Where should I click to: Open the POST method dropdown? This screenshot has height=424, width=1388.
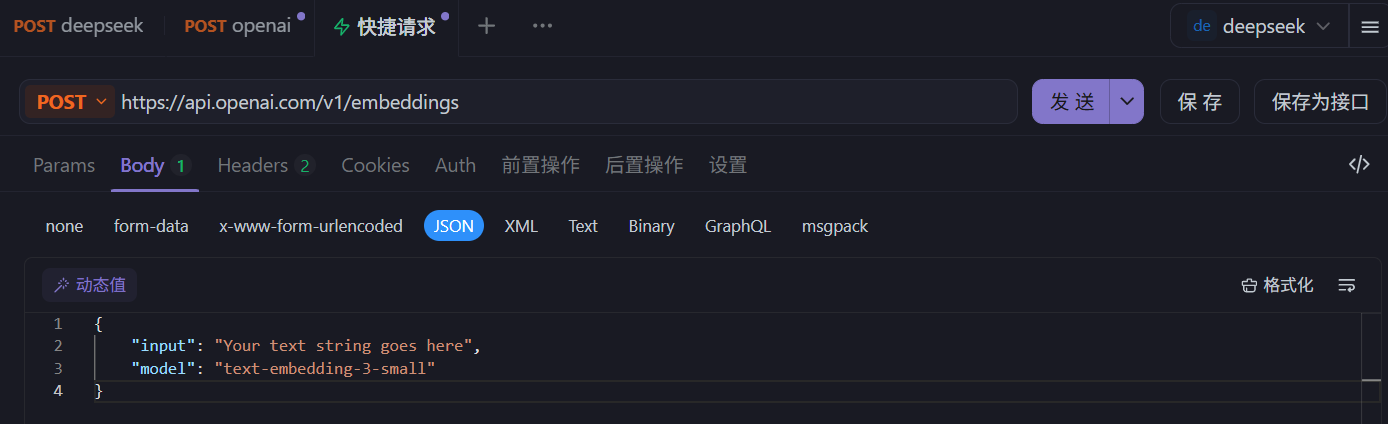pyautogui.click(x=70, y=102)
